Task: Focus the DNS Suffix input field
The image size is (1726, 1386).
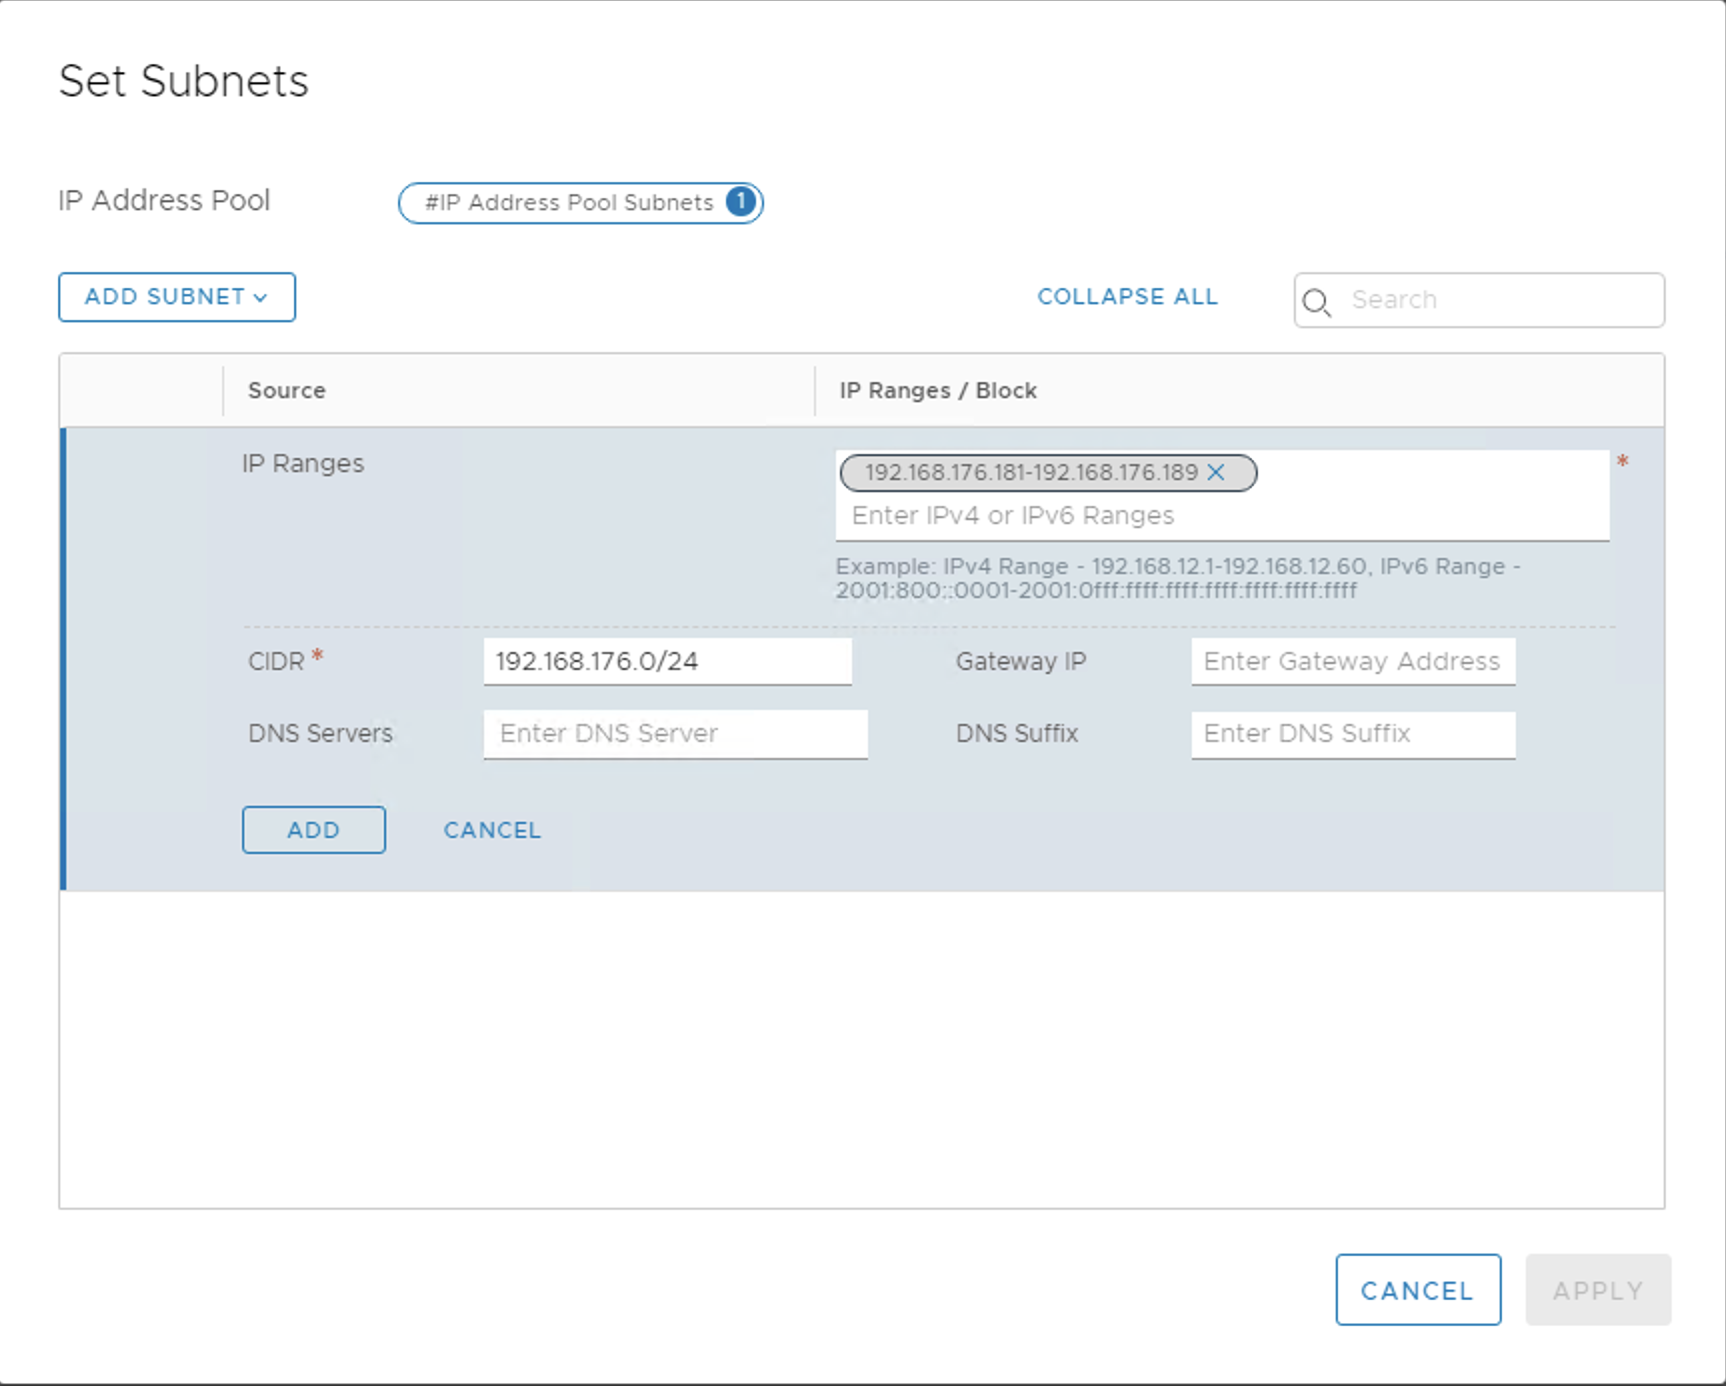Action: (x=1352, y=733)
